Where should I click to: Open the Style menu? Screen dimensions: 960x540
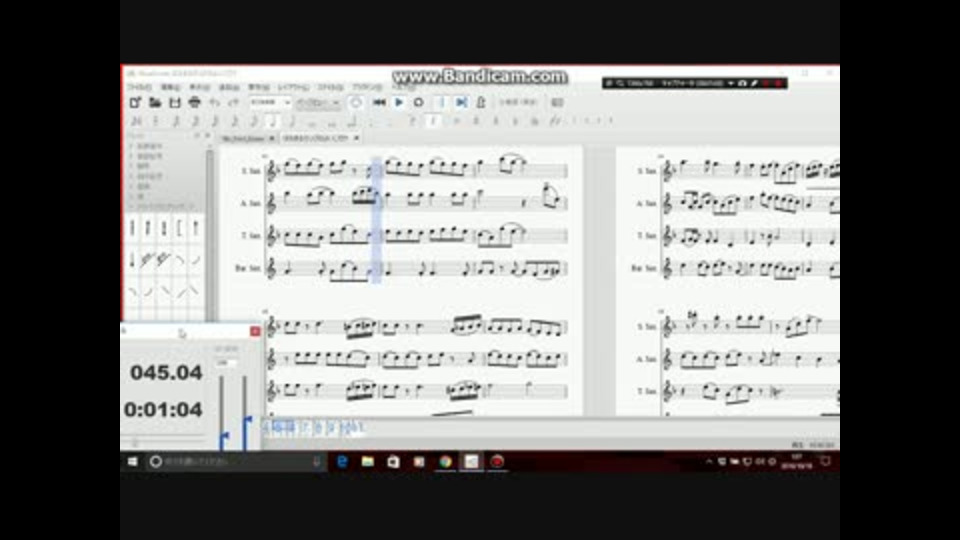331,88
